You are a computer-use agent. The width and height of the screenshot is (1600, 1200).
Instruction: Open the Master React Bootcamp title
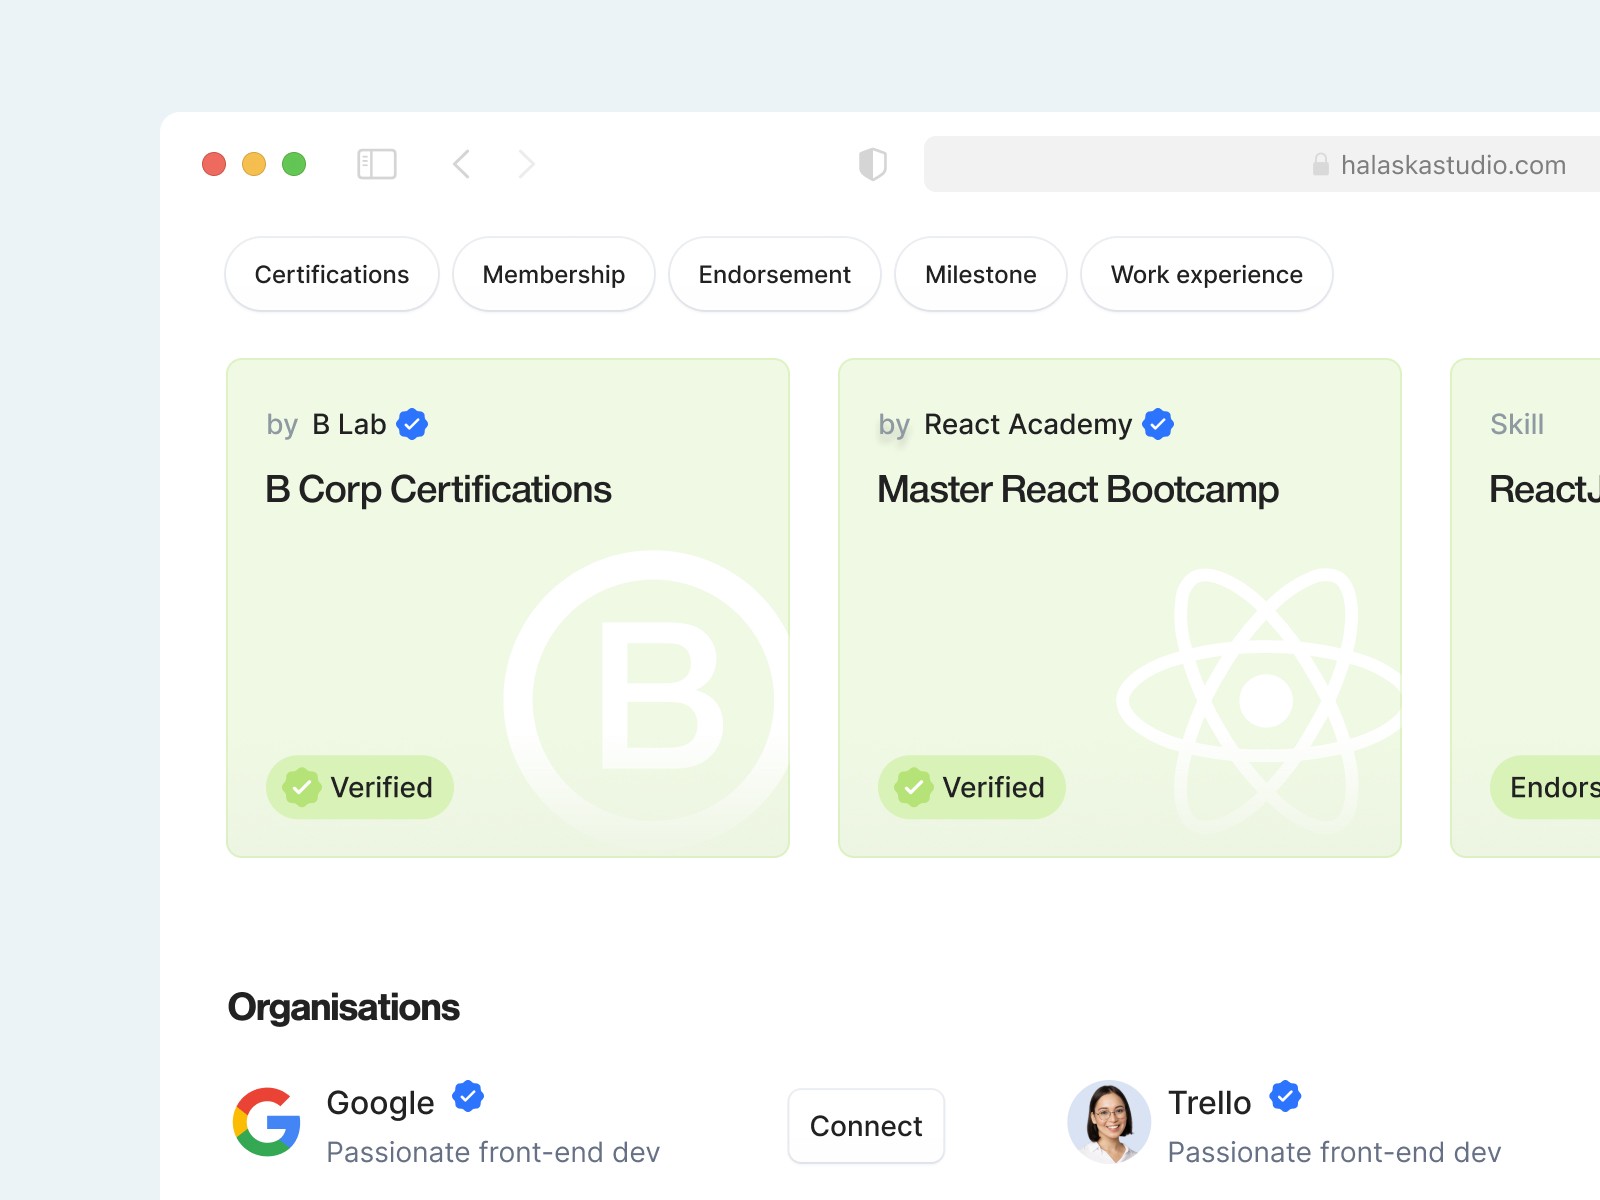click(x=1078, y=490)
